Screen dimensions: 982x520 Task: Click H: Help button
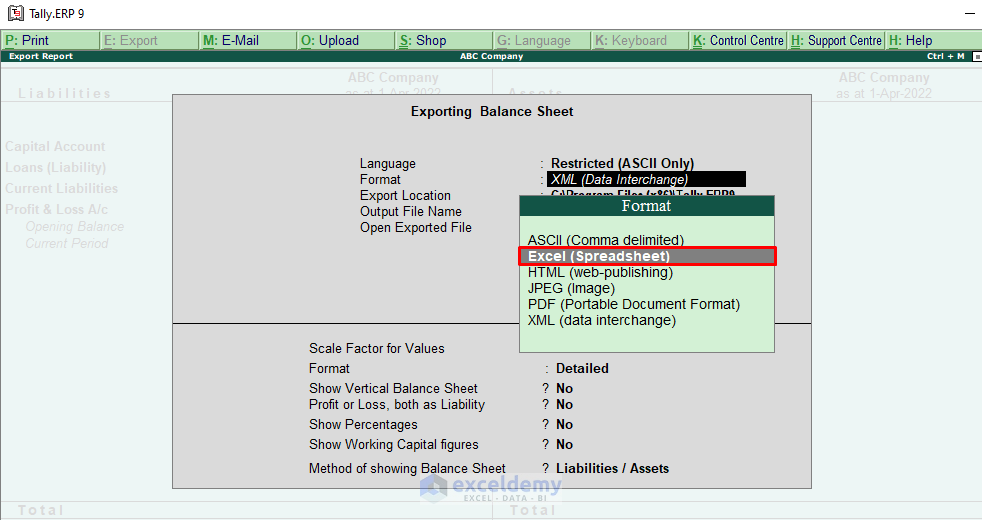click(x=933, y=41)
